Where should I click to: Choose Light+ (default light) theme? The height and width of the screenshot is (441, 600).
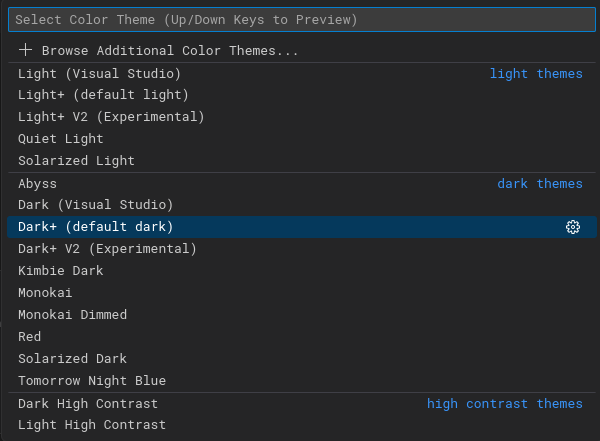[x=302, y=95]
